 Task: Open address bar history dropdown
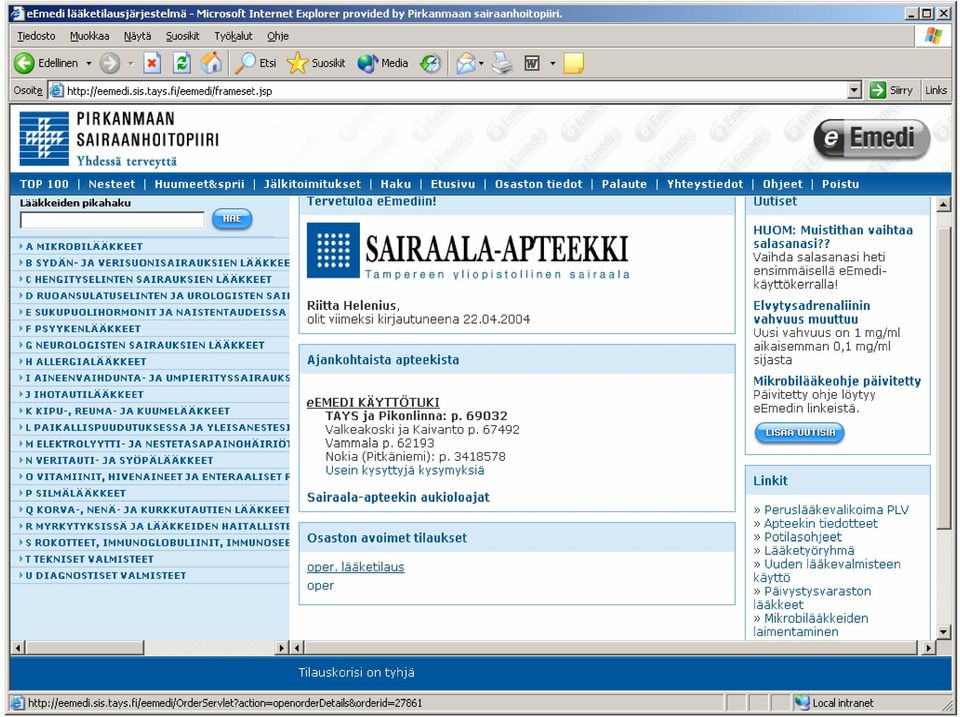click(x=855, y=91)
